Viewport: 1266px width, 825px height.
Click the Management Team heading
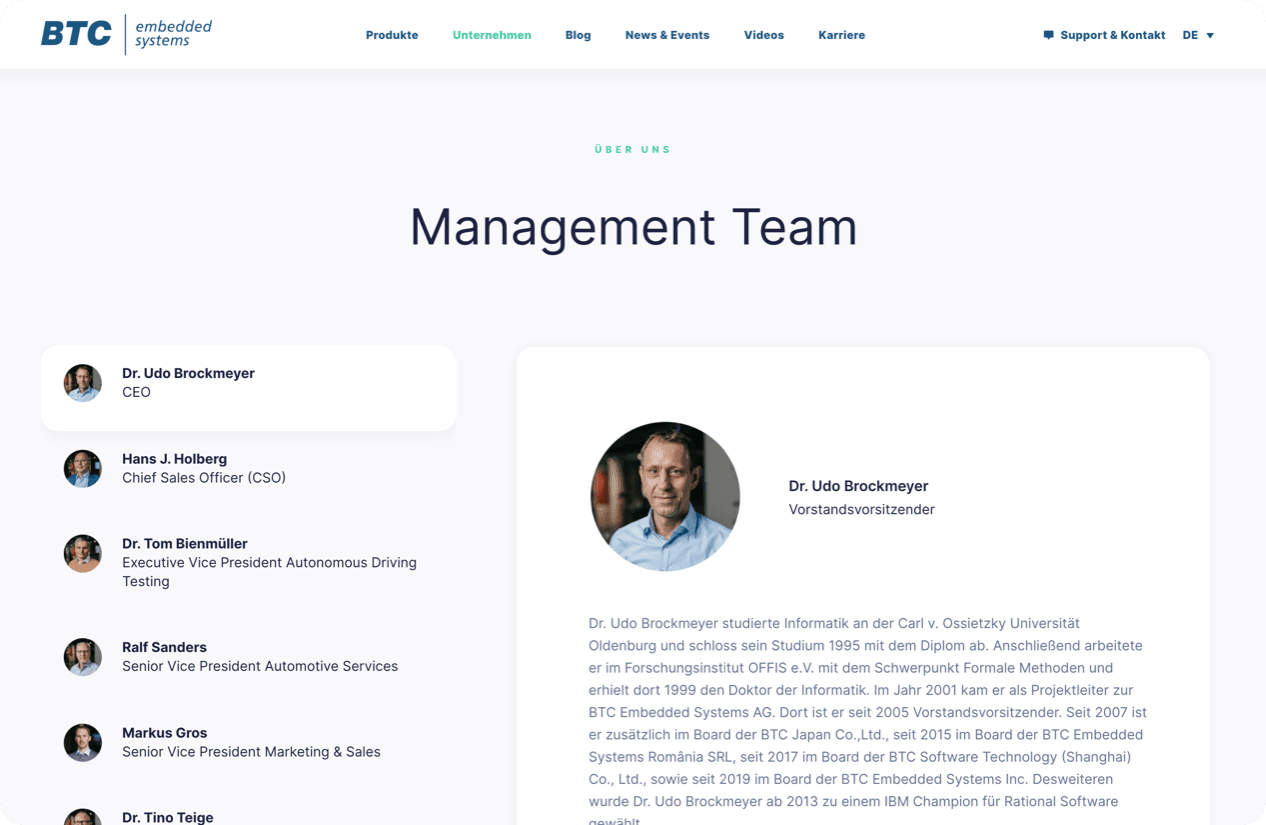(x=633, y=227)
